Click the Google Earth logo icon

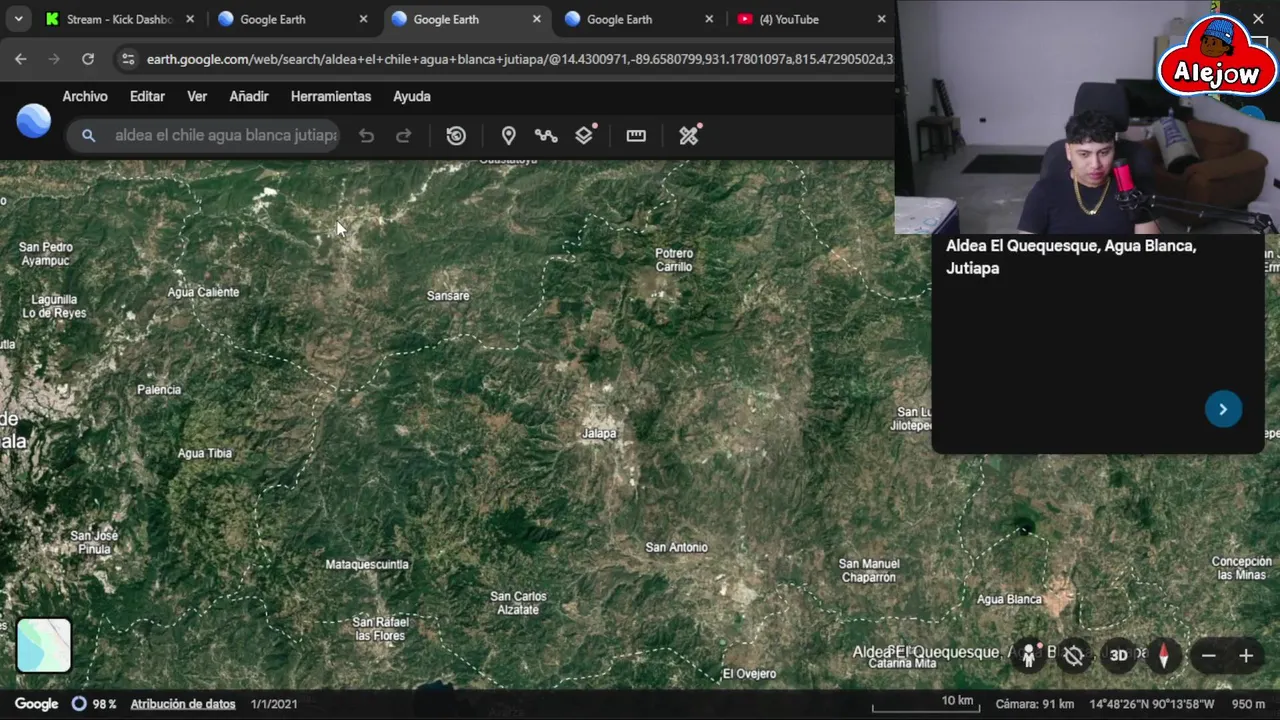coord(34,120)
